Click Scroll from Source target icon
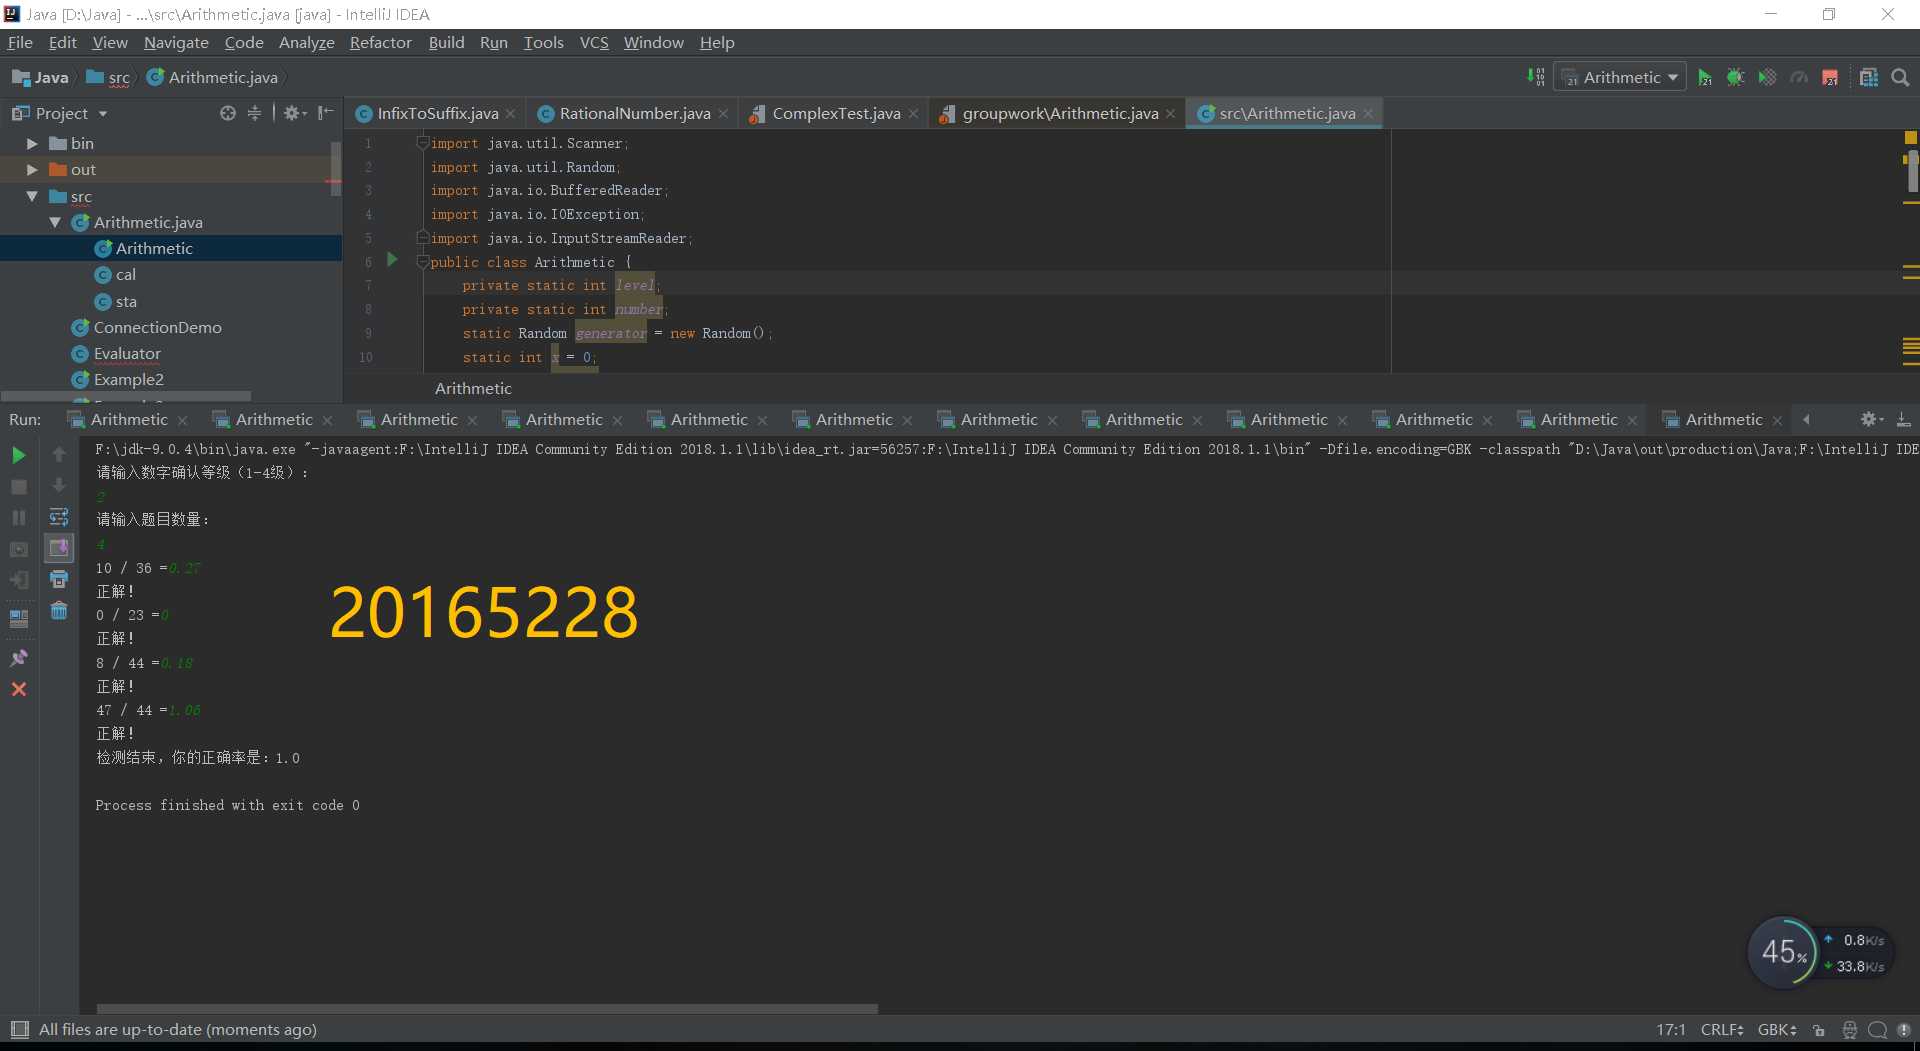1920x1051 pixels. point(228,113)
